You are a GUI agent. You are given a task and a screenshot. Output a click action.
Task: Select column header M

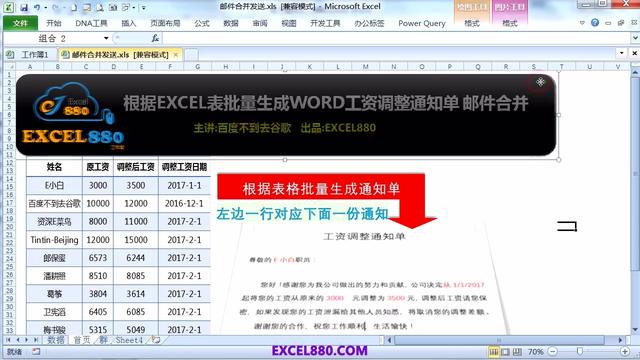(366, 67)
